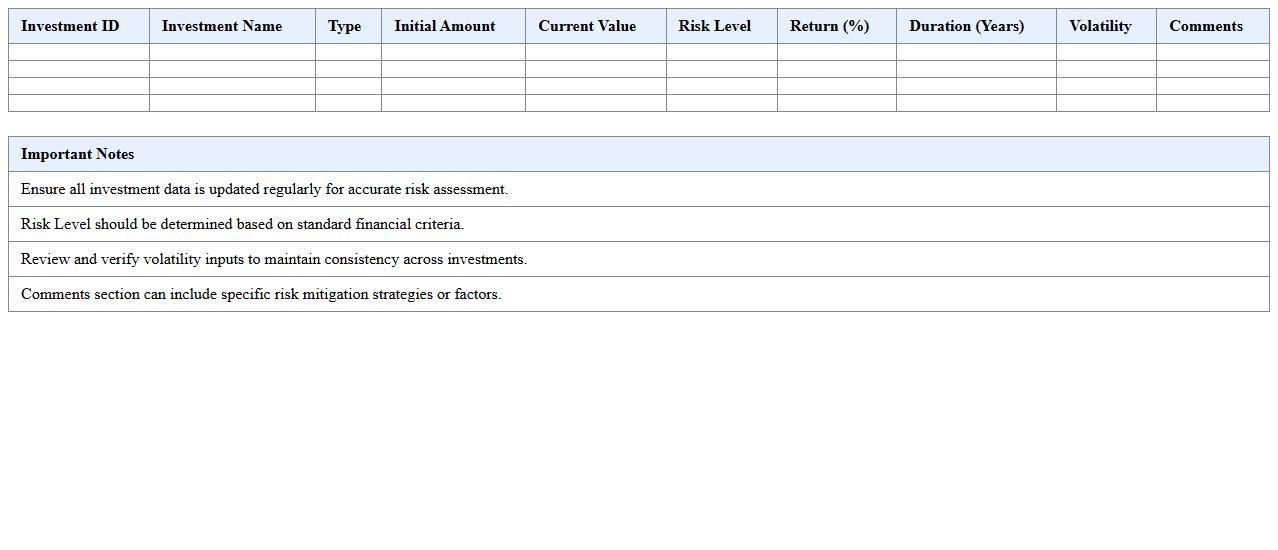Click the Investment ID column header
Screen dimensions: 1278x550
79,26
